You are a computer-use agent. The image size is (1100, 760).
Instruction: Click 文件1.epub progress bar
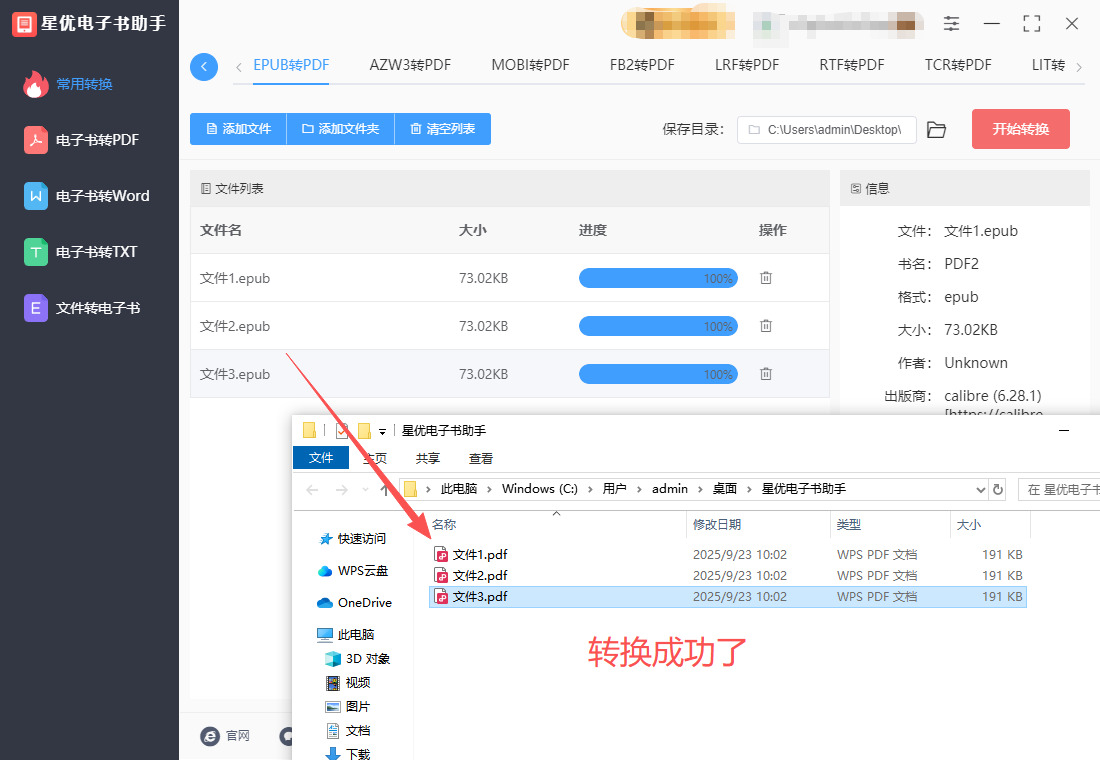[658, 278]
